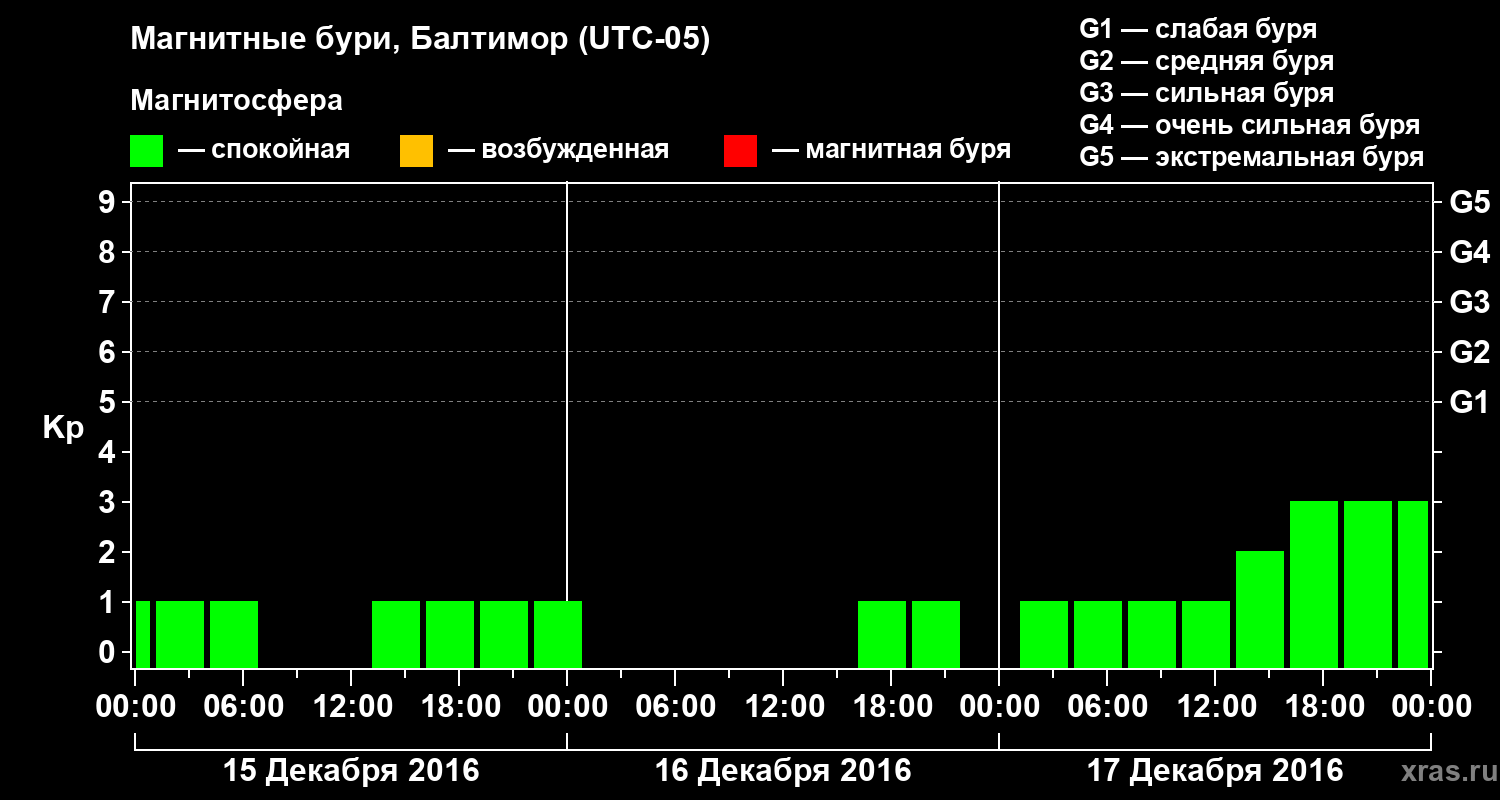Screen dimensions: 1500x800
Task: Click the Kp 2 bar on 17 Декабря
Action: [1260, 609]
